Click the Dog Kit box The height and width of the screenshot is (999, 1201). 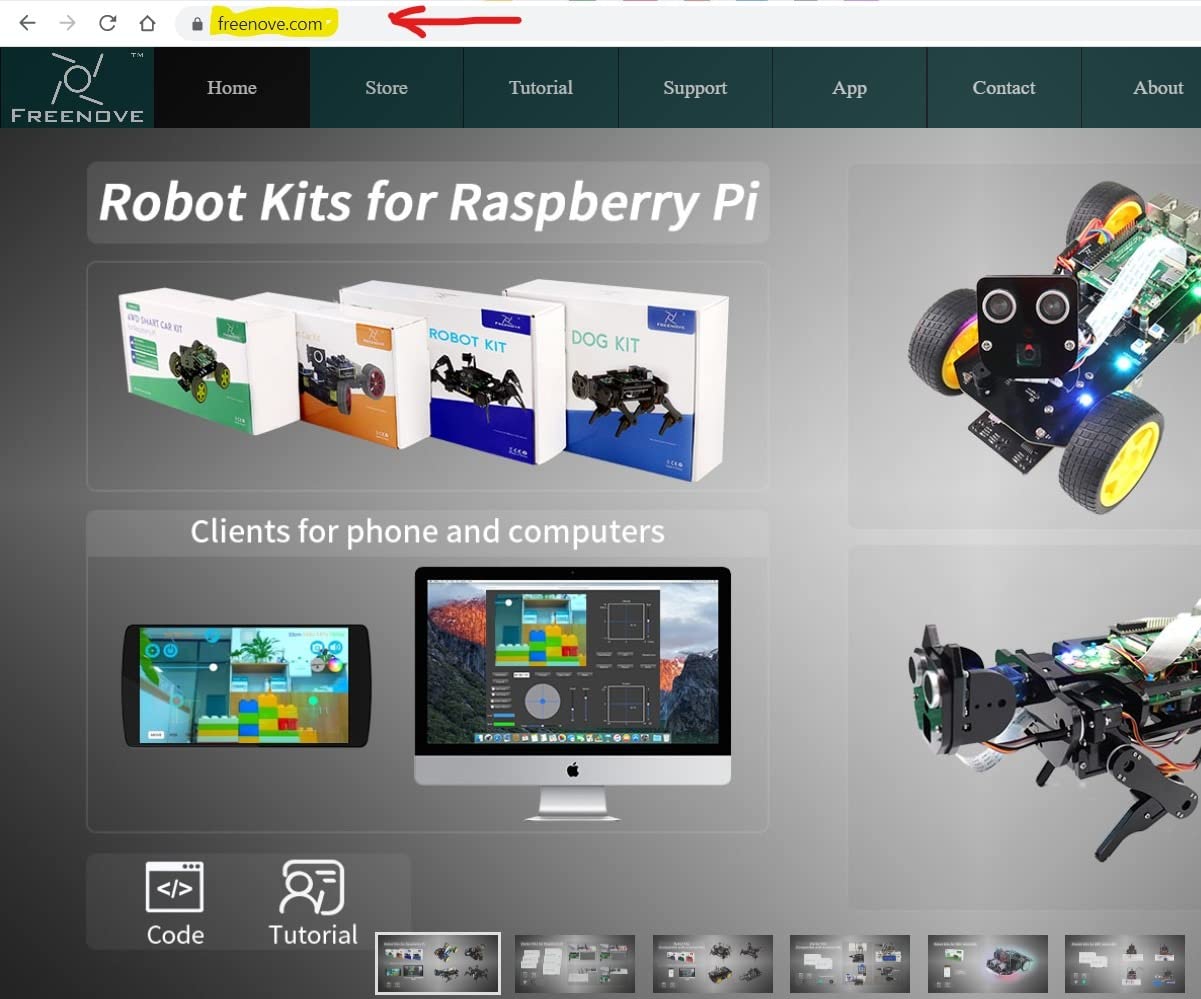[645, 380]
